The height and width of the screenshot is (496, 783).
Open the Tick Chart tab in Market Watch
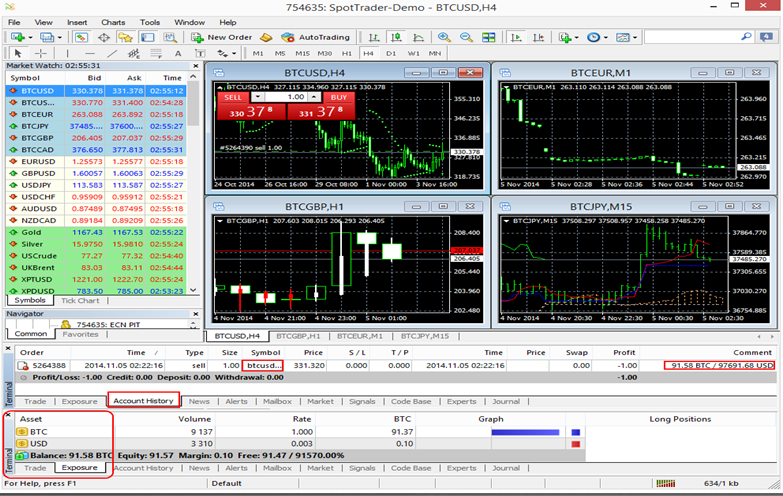[80, 300]
